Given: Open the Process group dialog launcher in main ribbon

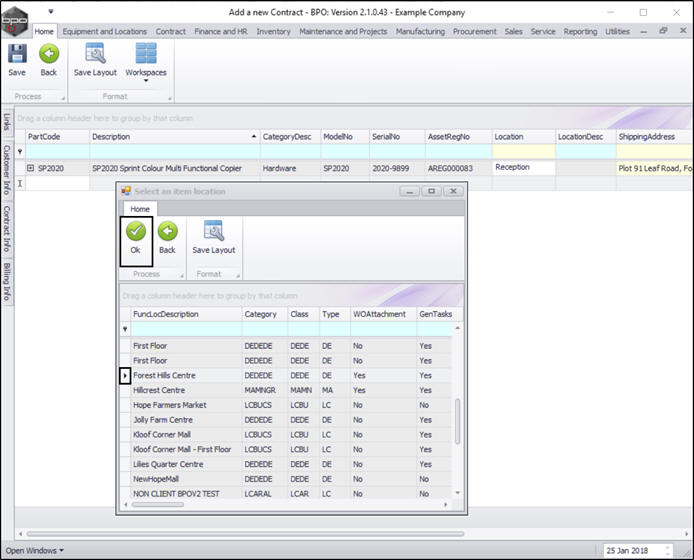Looking at the screenshot, I should 63,98.
